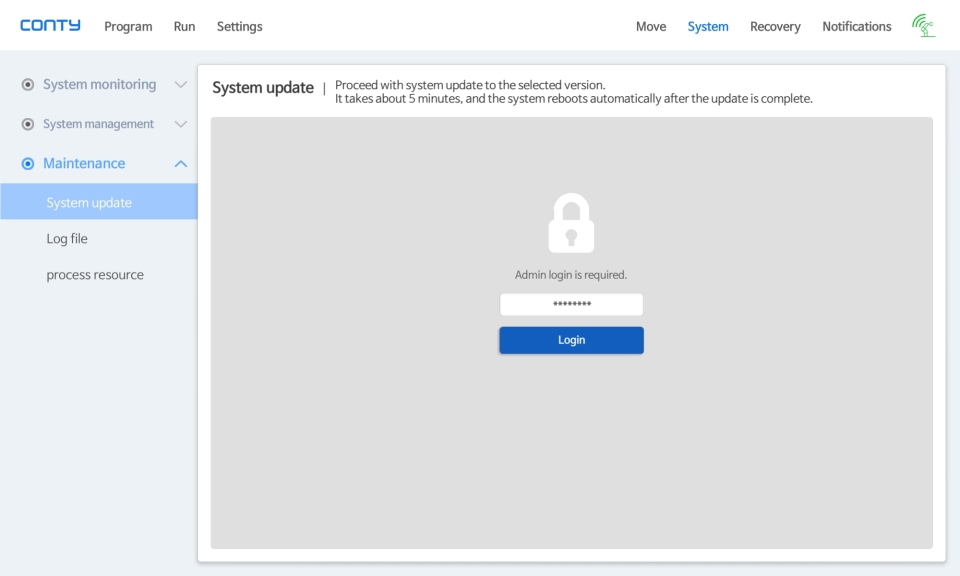Click the blue Login button
This screenshot has width=960, height=576.
(x=571, y=340)
